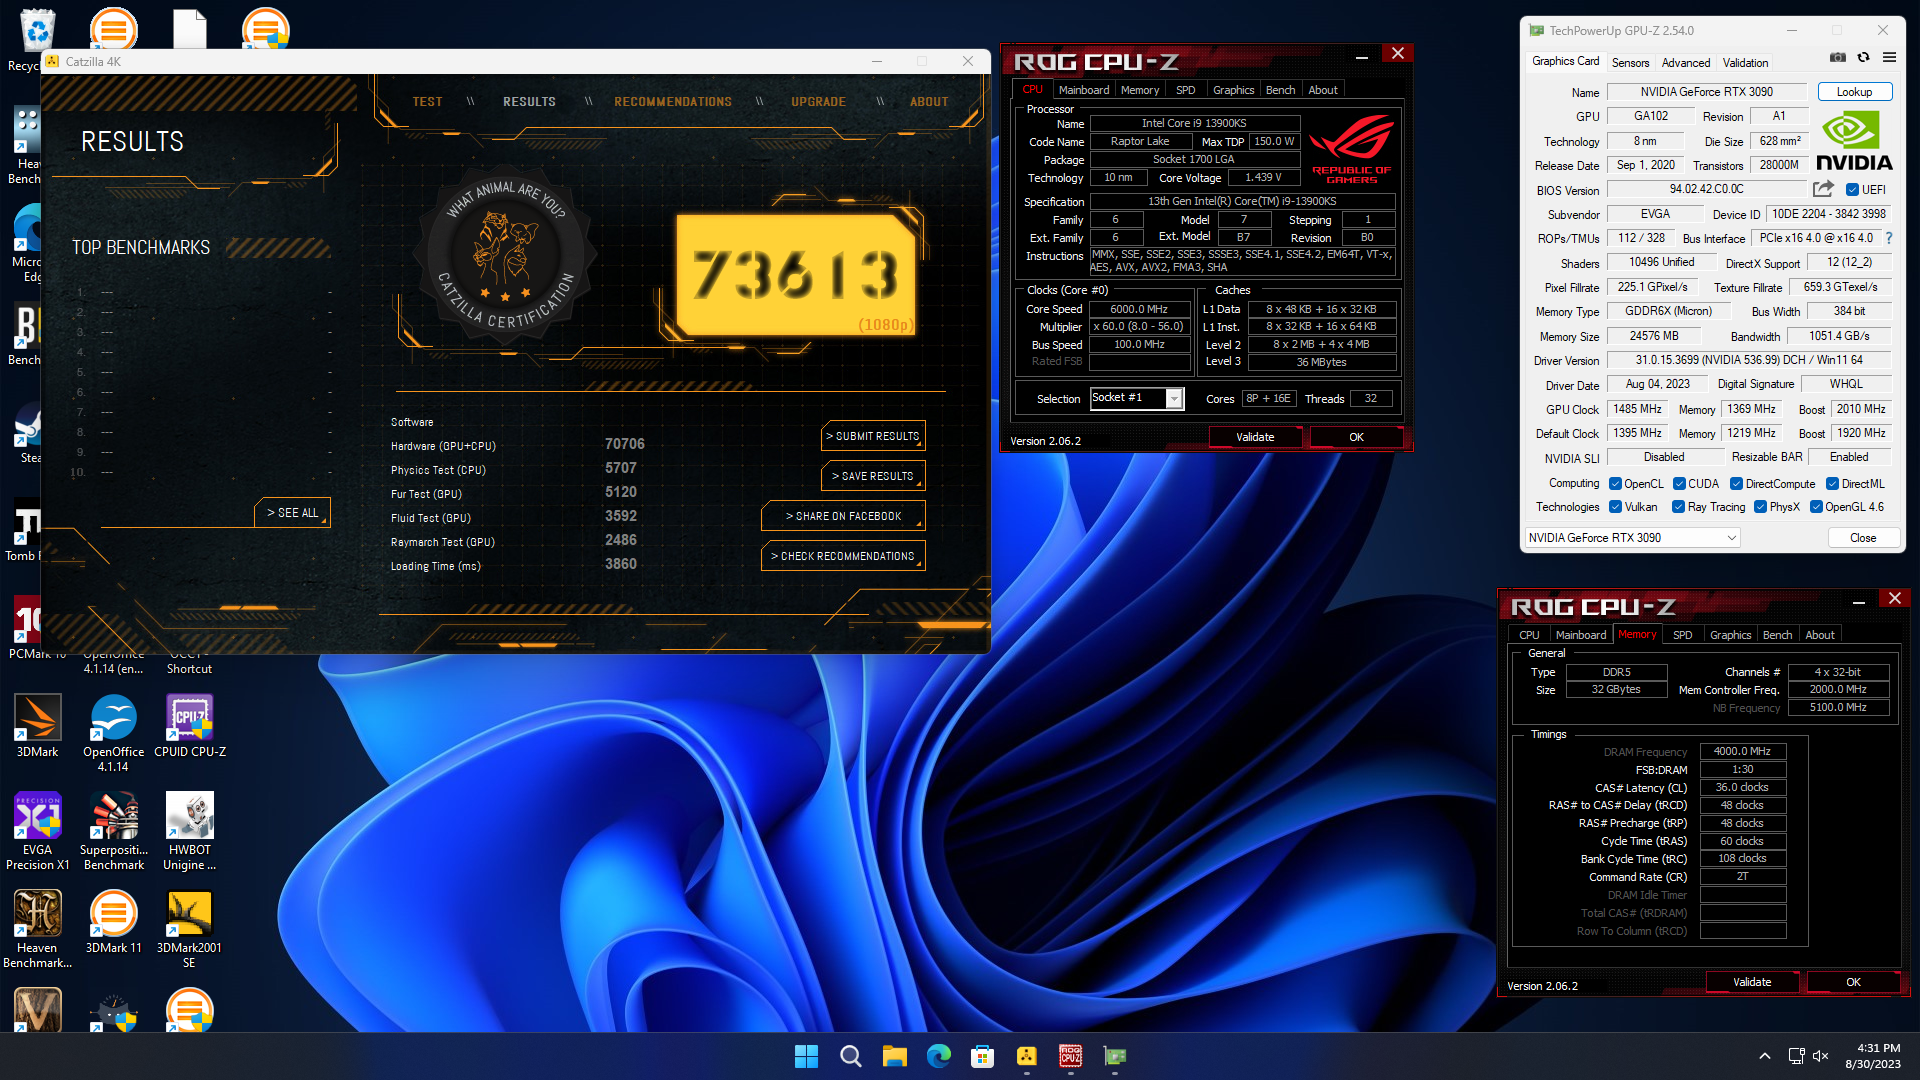Image resolution: width=1920 pixels, height=1080 pixels.
Task: Click the GPU-Z screenshot camera icon
Action: pos(1838,58)
